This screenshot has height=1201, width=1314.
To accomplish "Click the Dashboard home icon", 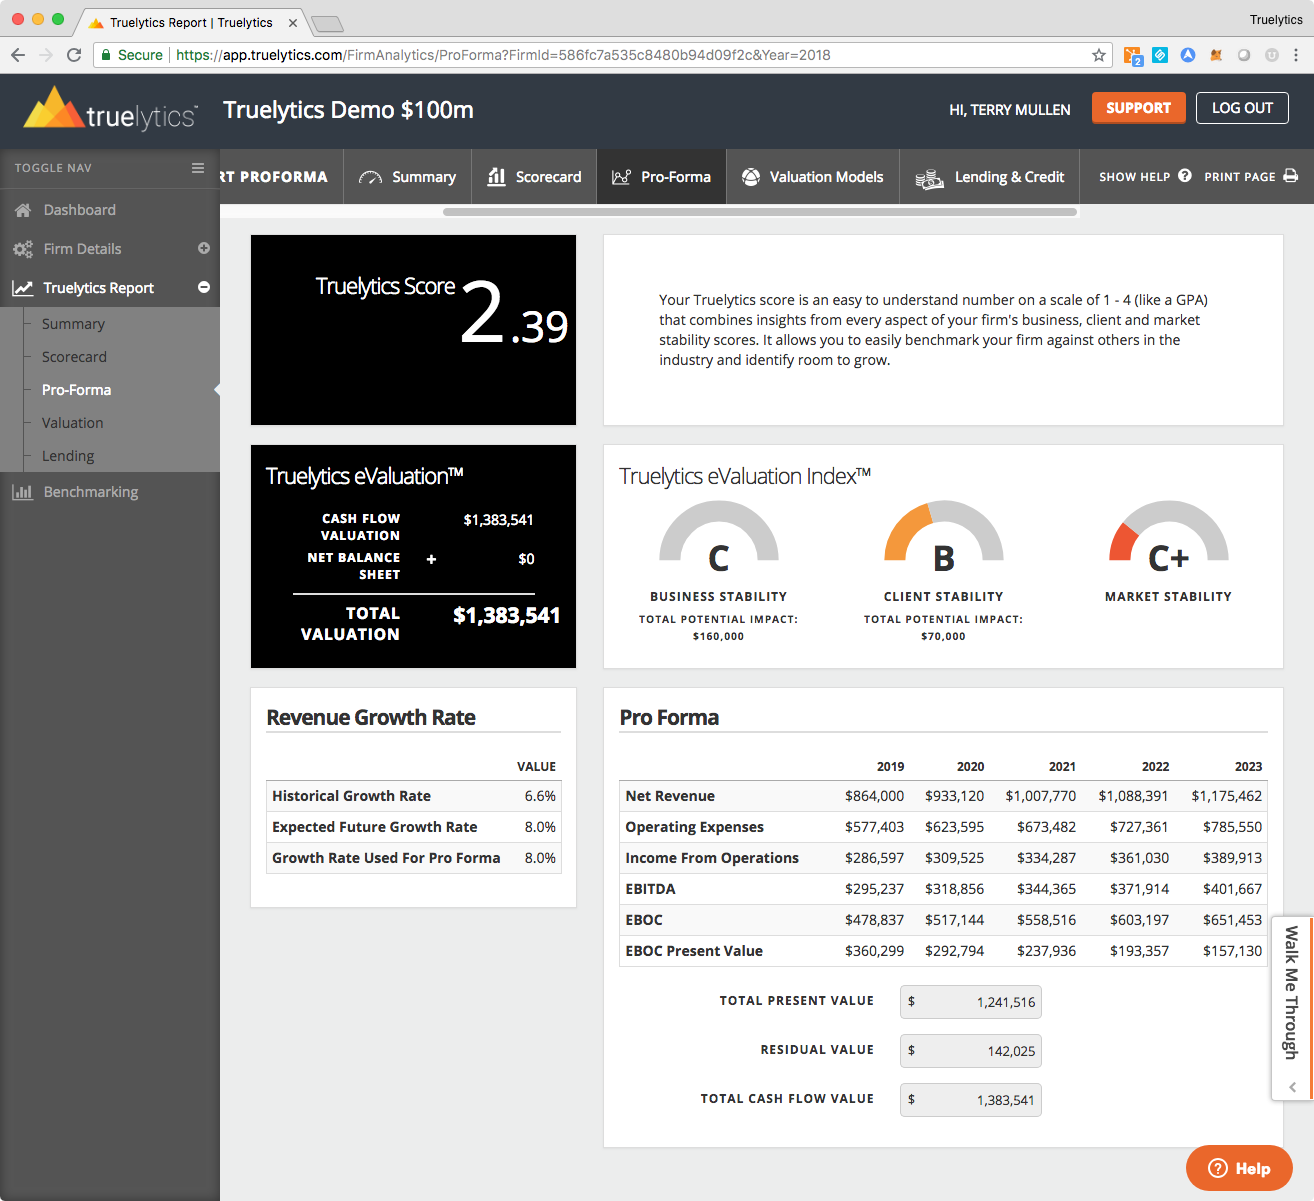I will [x=23, y=210].
